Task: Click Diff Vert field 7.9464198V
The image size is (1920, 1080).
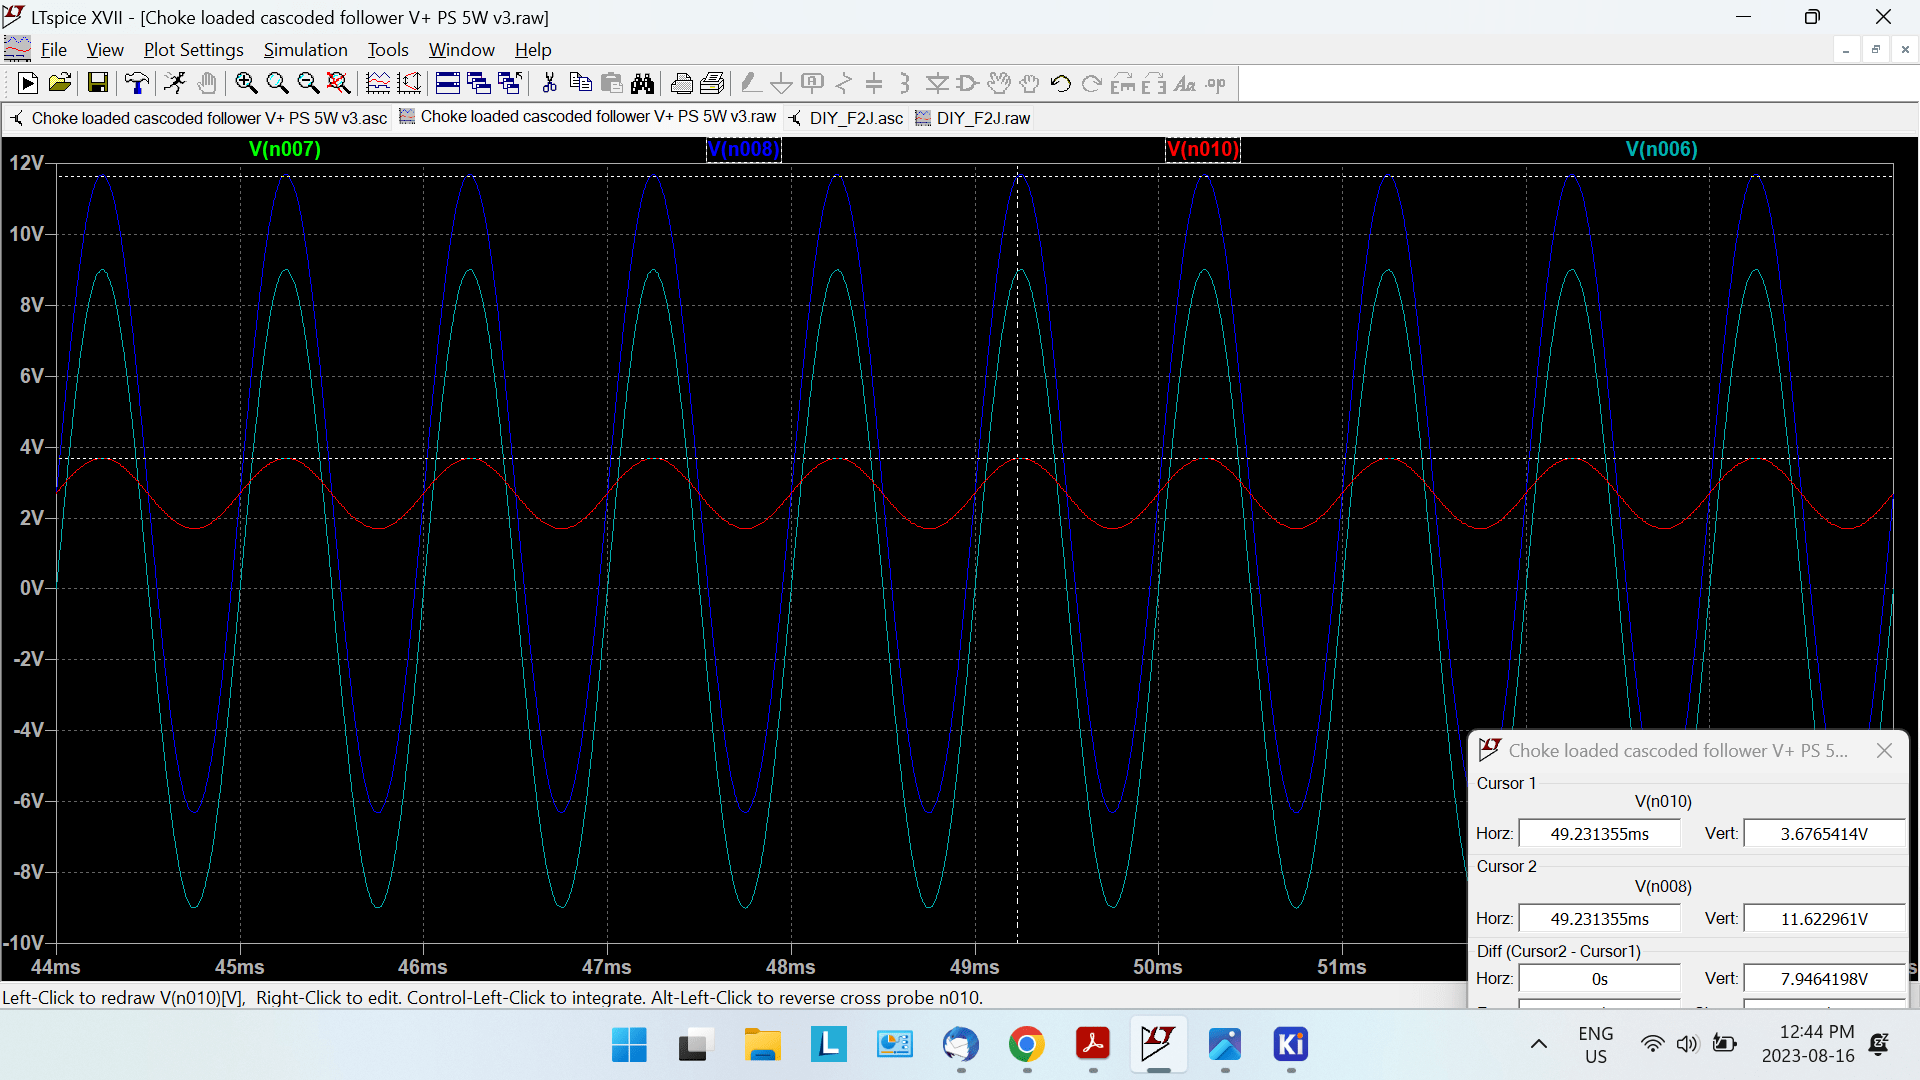Action: coord(1824,979)
